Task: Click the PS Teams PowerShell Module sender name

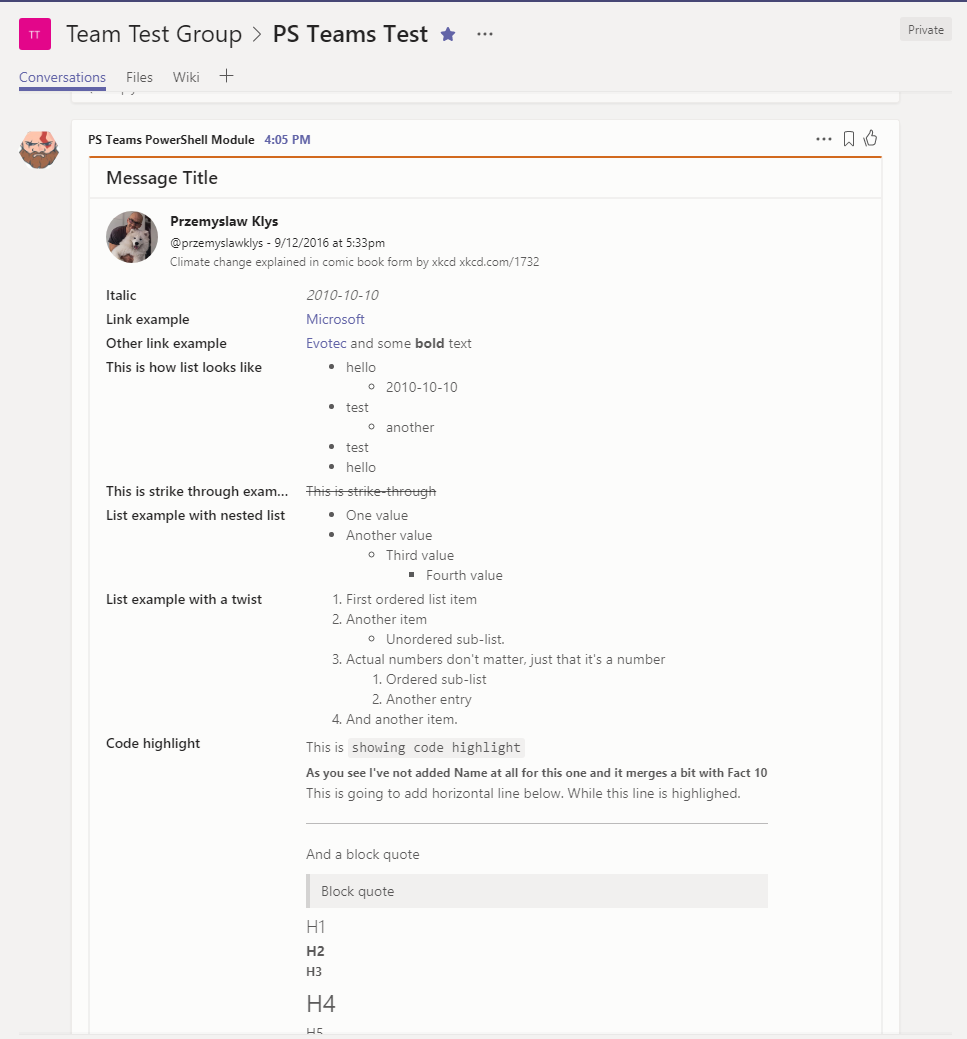Action: click(x=171, y=140)
